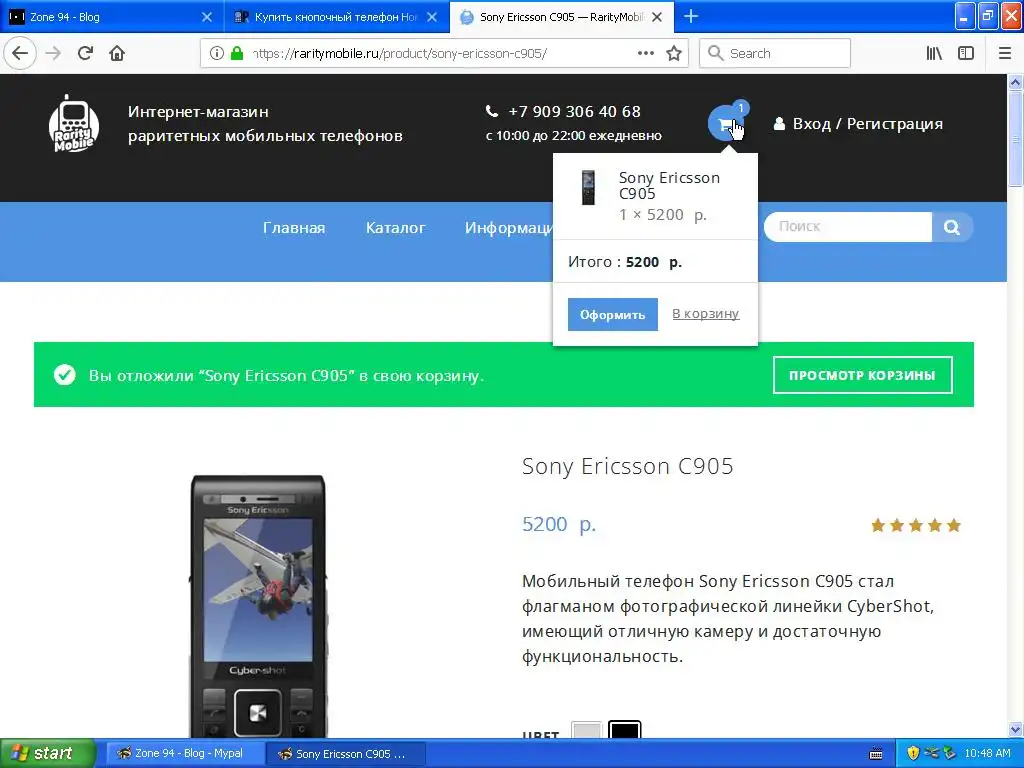Screen dimensions: 1024x768
Task: Select the black color swatch
Action: 624,730
